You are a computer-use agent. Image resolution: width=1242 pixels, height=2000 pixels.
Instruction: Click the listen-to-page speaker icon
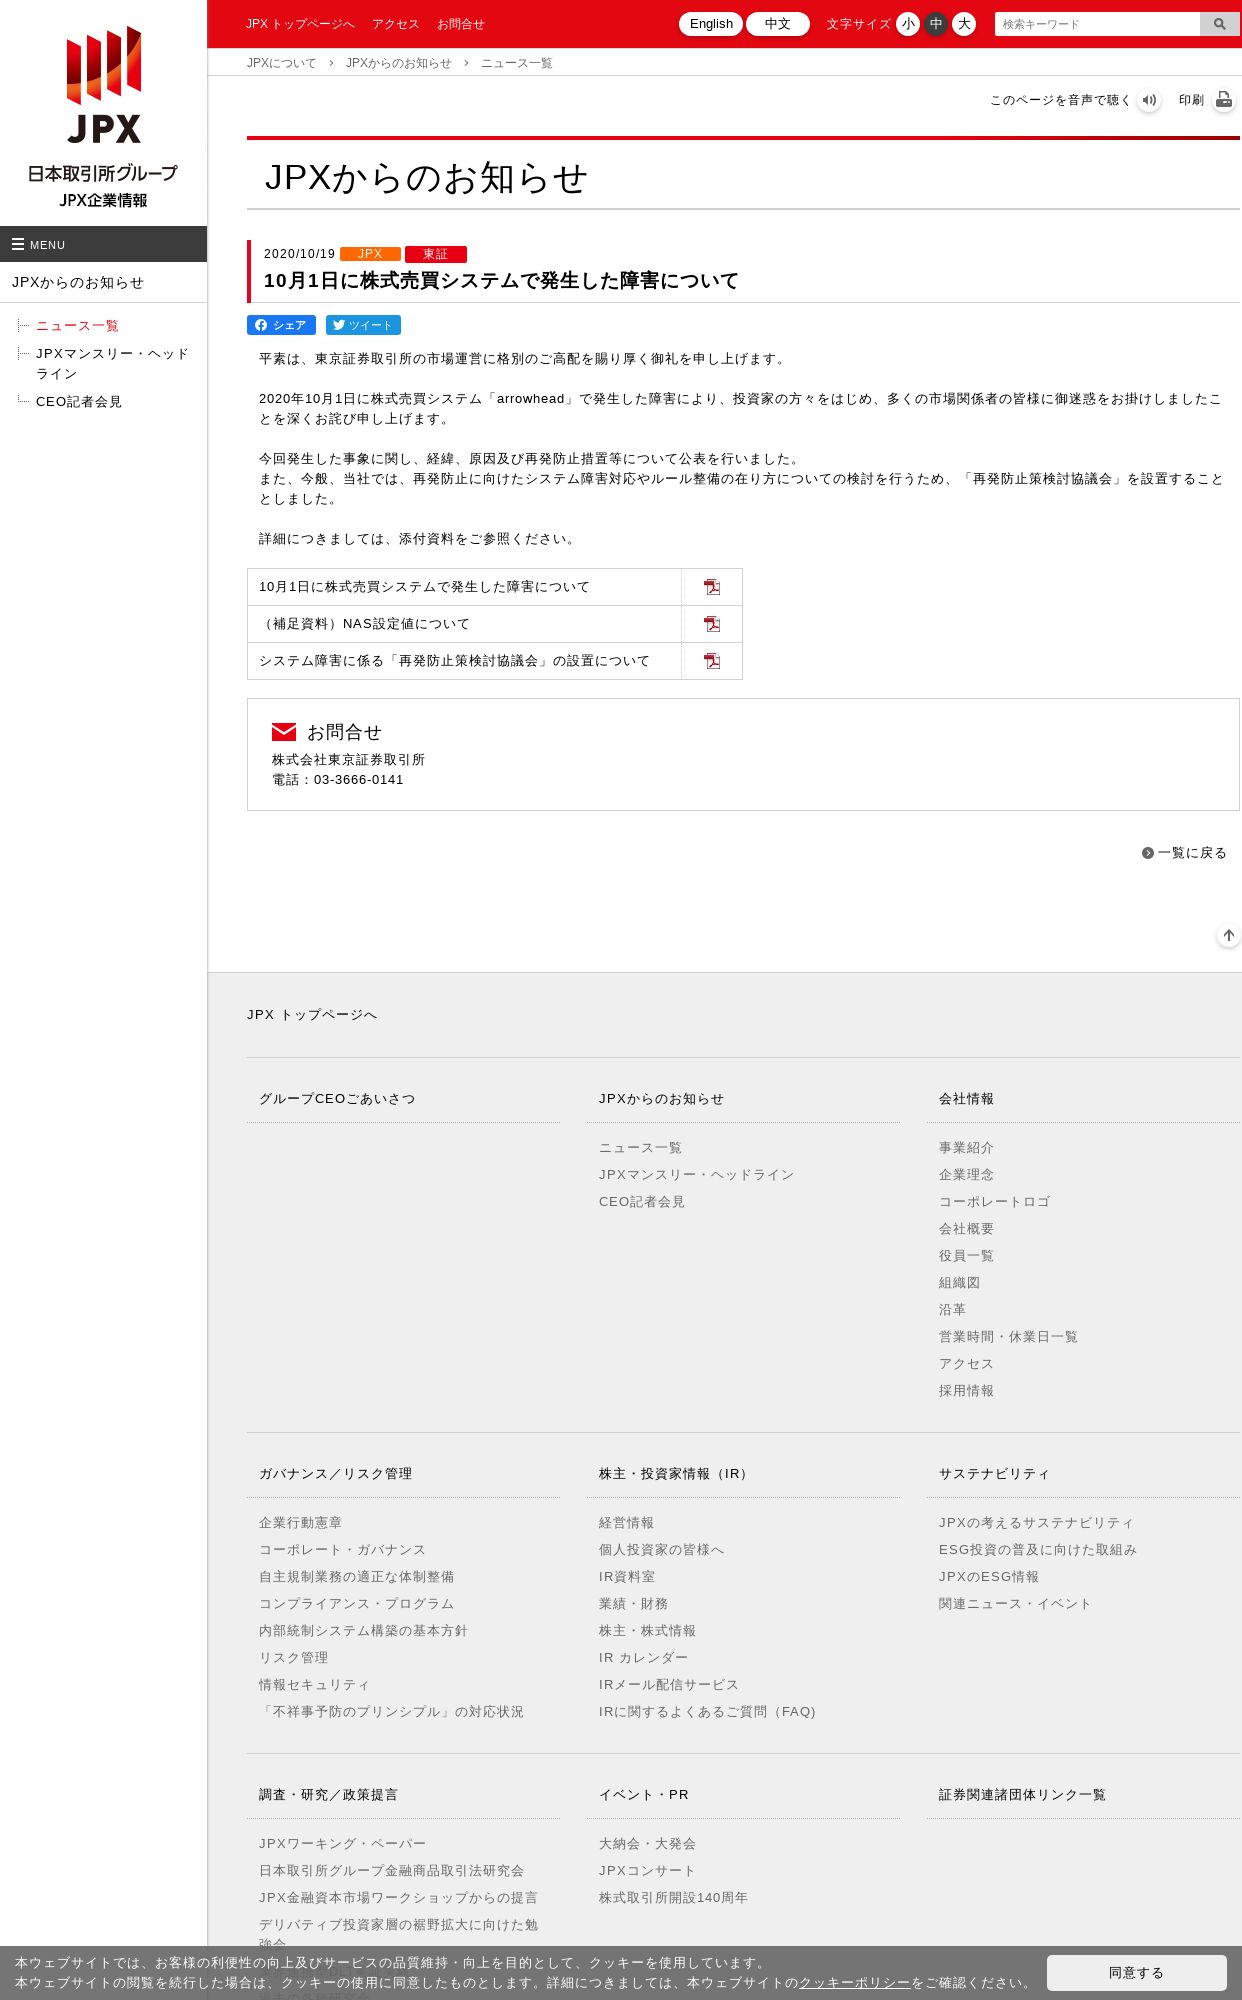(x=1149, y=100)
